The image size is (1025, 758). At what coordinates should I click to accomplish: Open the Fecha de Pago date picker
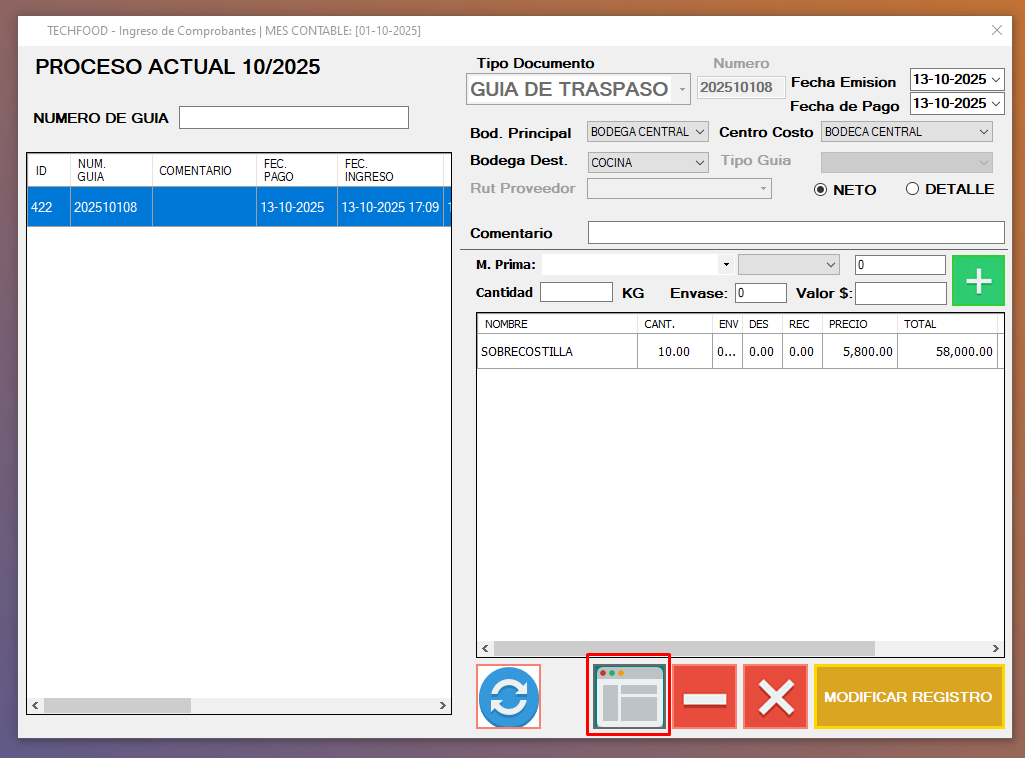995,103
